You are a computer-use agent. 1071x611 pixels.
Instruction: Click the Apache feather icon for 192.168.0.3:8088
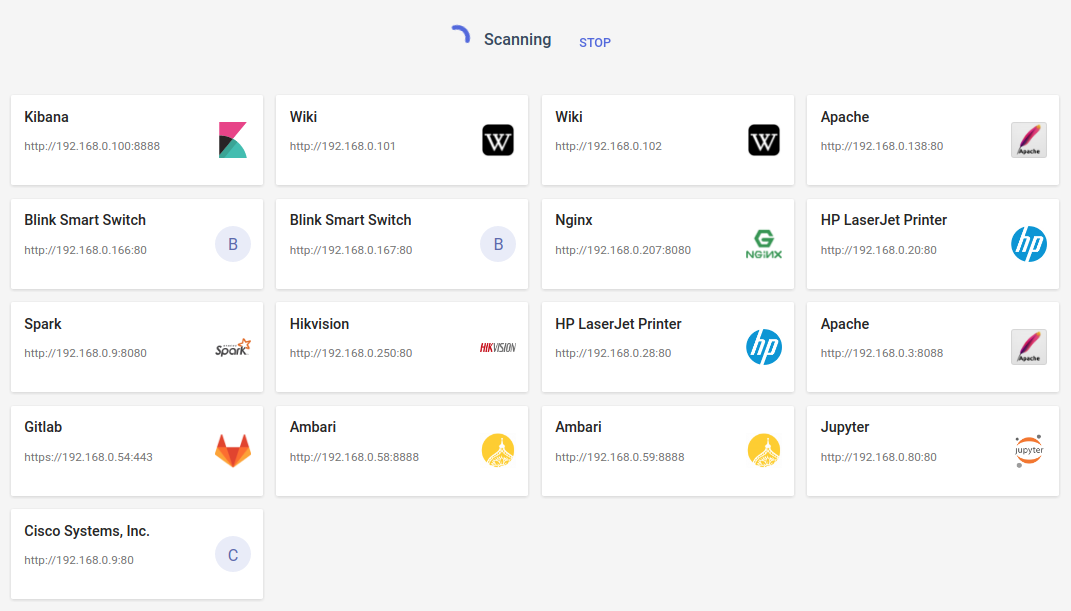pyautogui.click(x=1029, y=347)
